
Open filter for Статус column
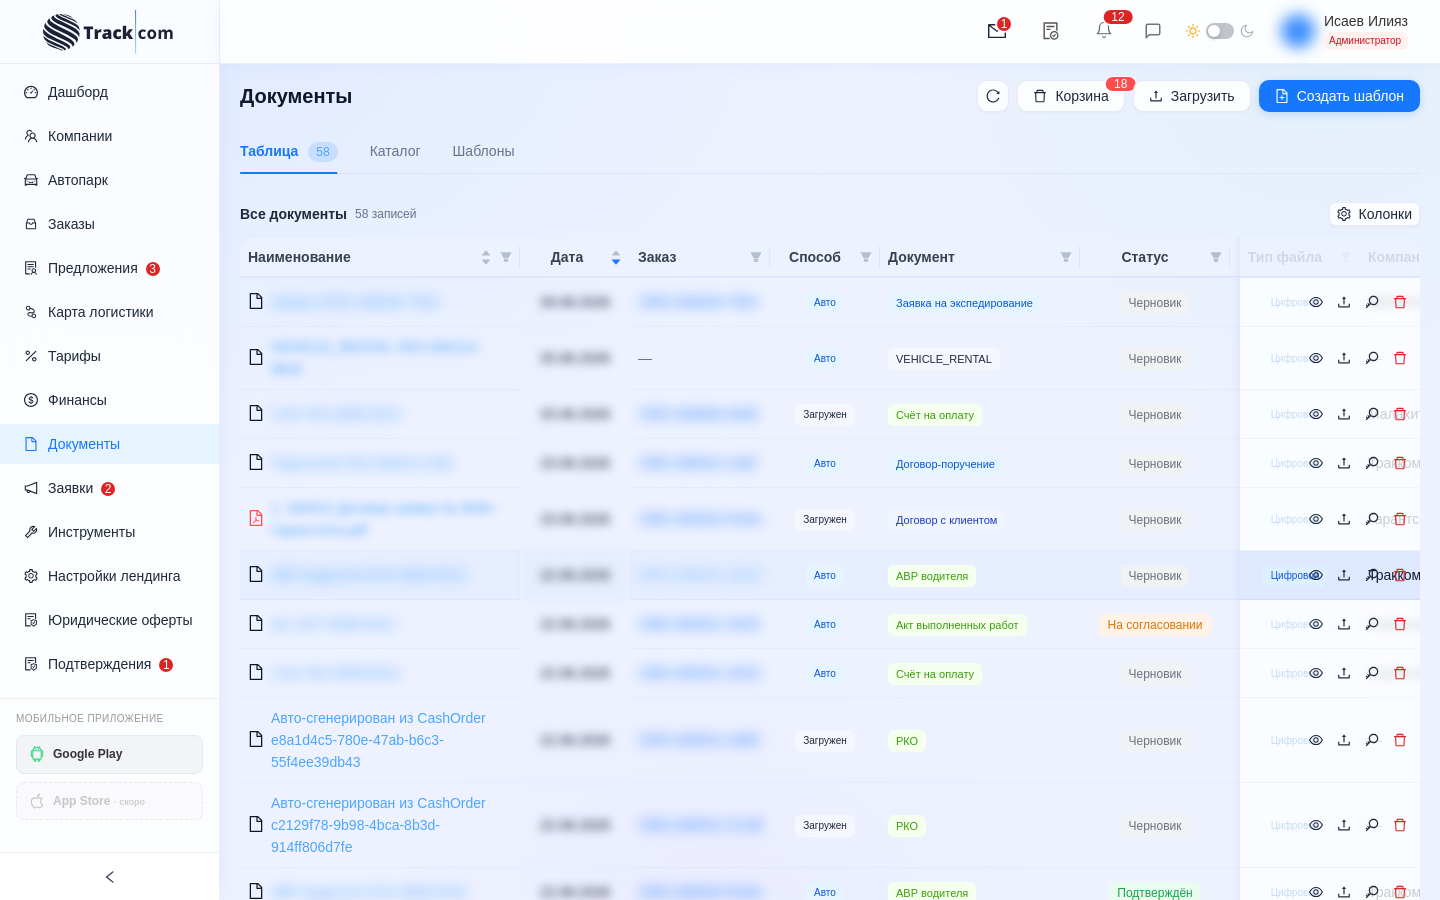click(x=1216, y=257)
